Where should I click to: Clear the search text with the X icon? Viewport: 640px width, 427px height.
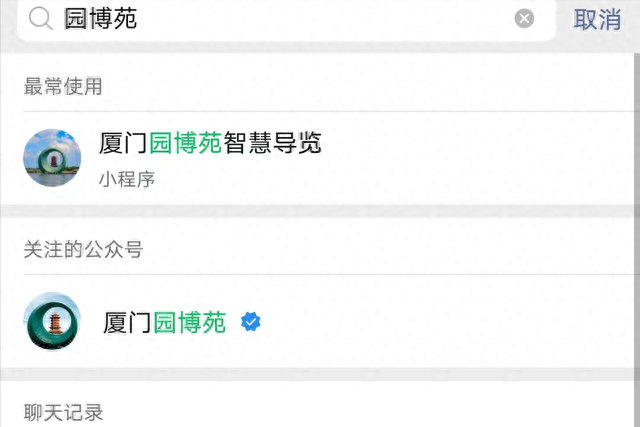524,19
